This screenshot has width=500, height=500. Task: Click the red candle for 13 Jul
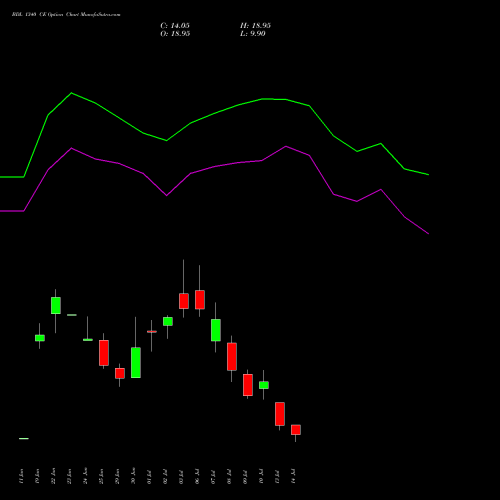pyautogui.click(x=280, y=414)
